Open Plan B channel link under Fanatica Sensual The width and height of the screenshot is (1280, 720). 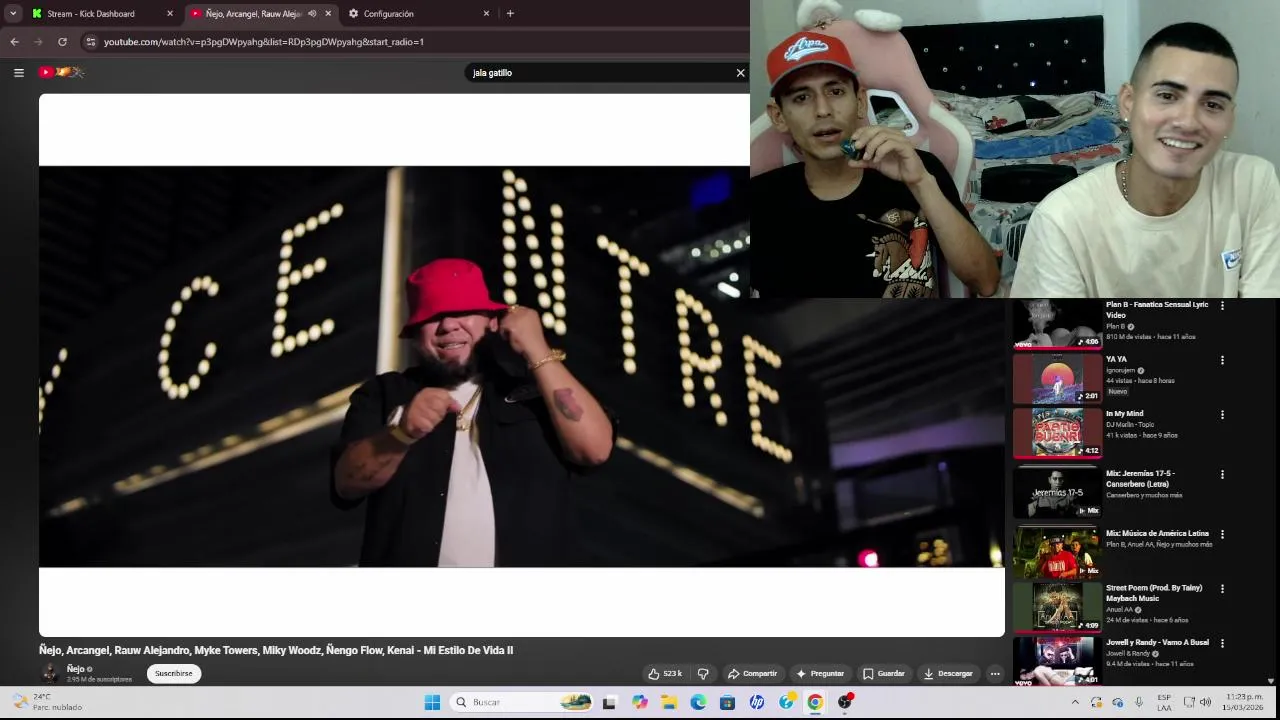(1115, 326)
